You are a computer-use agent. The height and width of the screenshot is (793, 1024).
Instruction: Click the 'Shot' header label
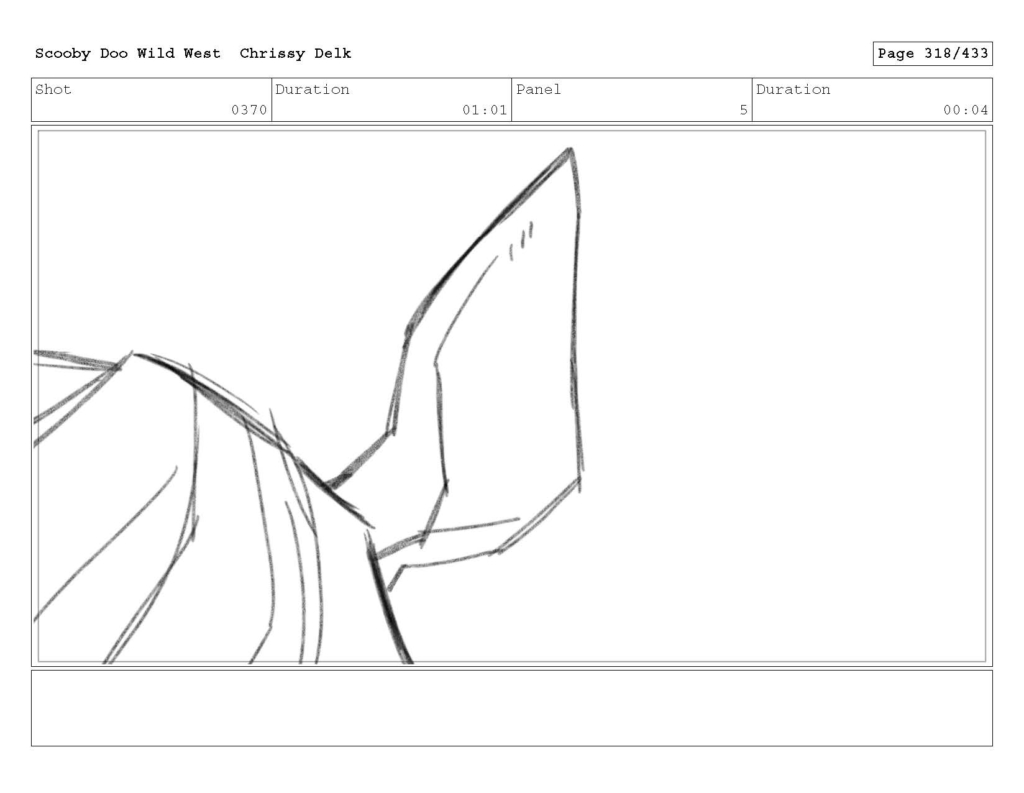[x=53, y=89]
